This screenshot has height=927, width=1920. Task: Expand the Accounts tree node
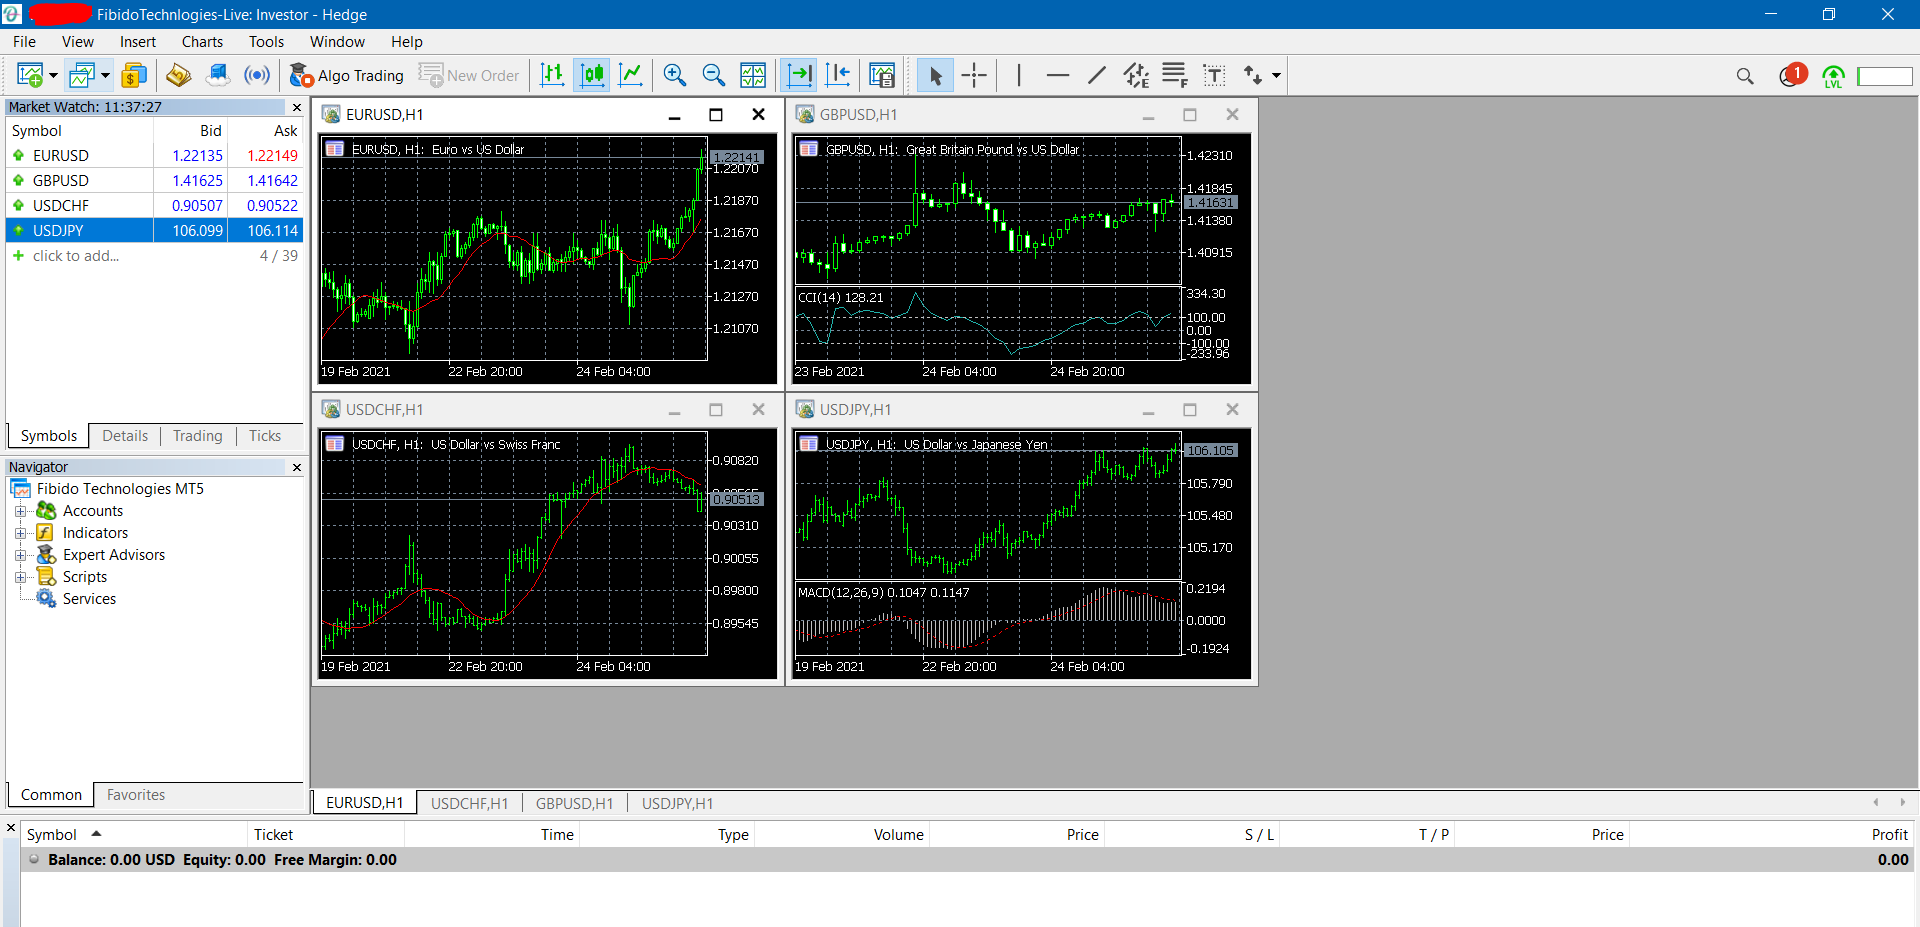[20, 511]
